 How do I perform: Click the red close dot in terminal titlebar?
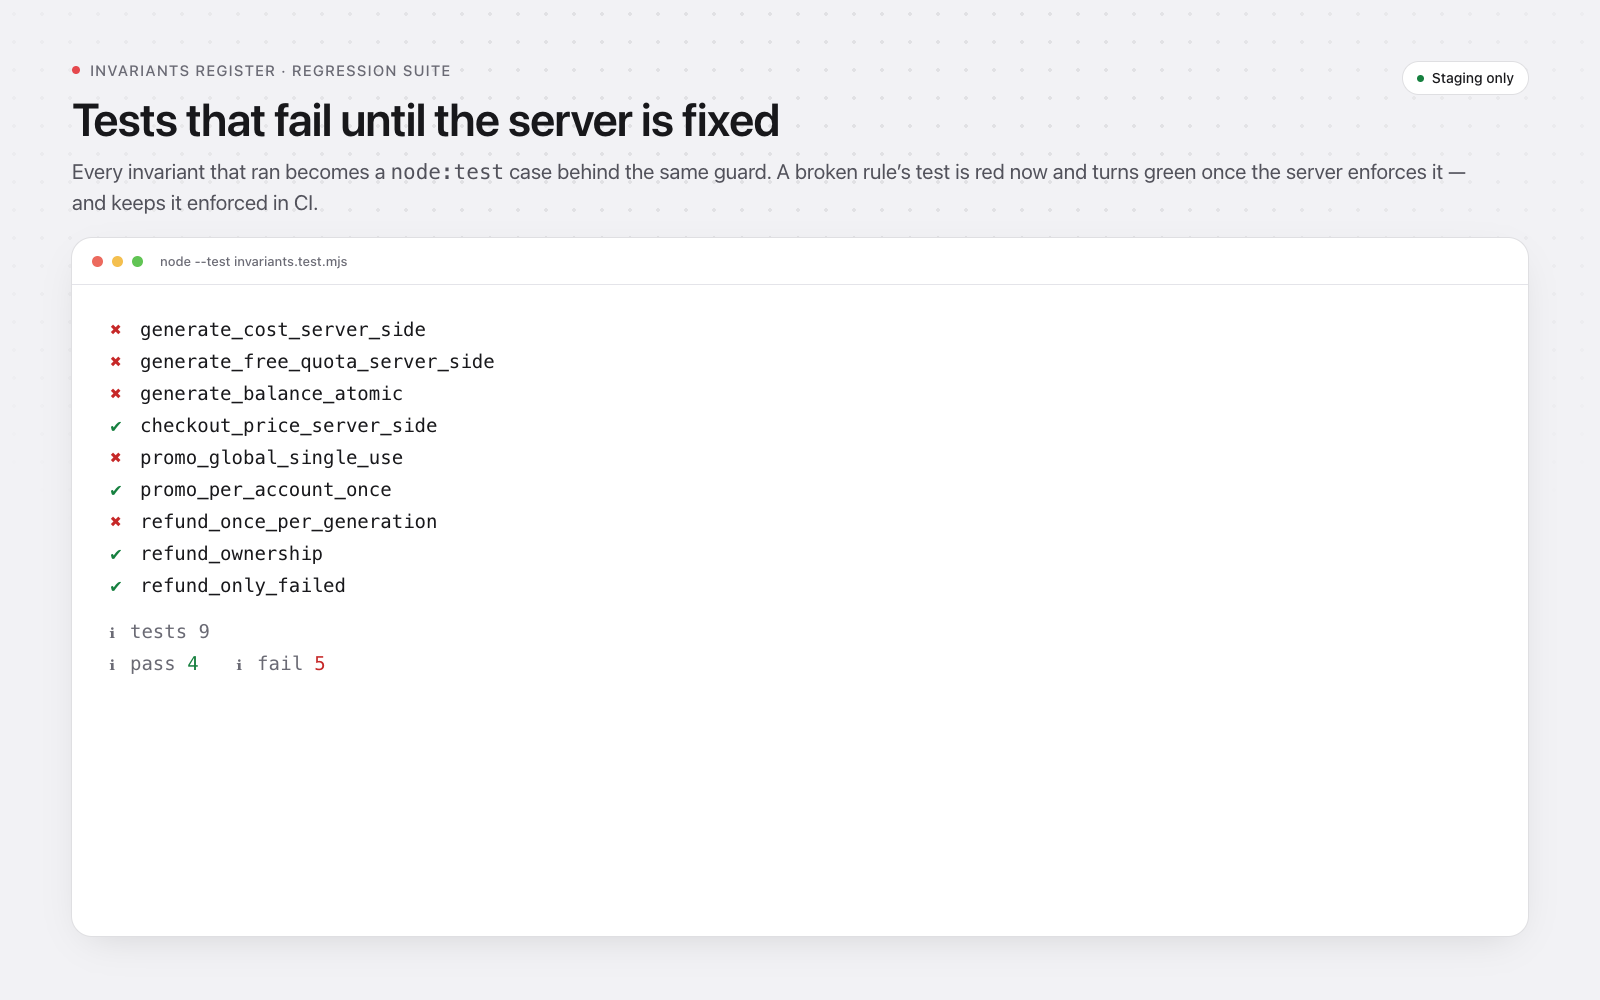(x=98, y=262)
